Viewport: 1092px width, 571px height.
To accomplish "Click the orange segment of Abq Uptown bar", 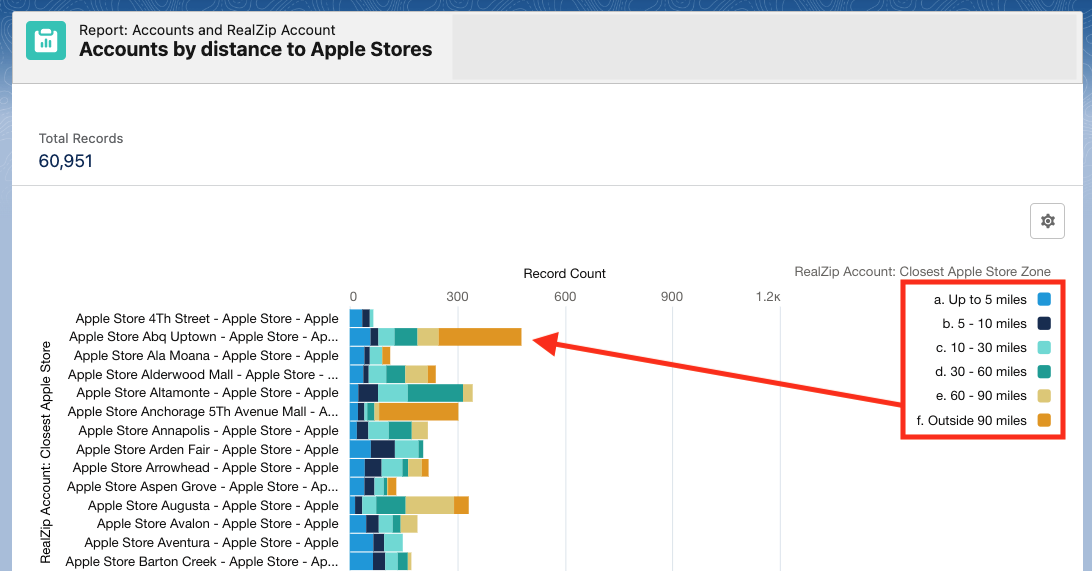I will pyautogui.click(x=480, y=337).
